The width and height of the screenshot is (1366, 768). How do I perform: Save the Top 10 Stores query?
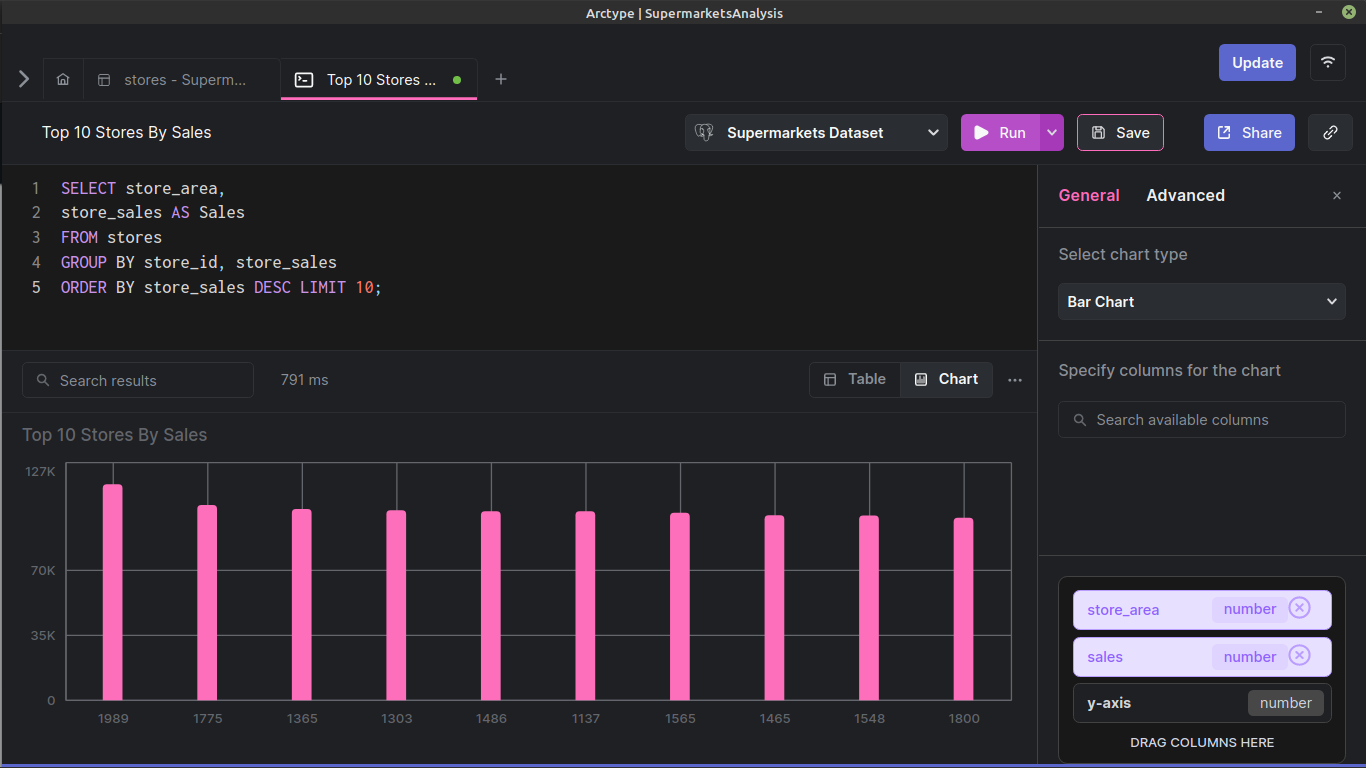click(1120, 132)
